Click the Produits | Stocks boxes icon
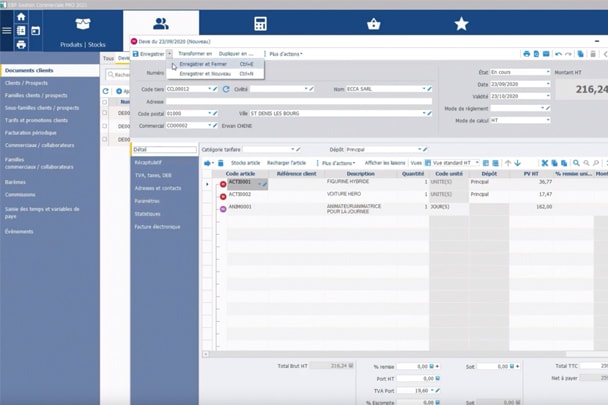This screenshot has height=405, width=608. [83, 24]
